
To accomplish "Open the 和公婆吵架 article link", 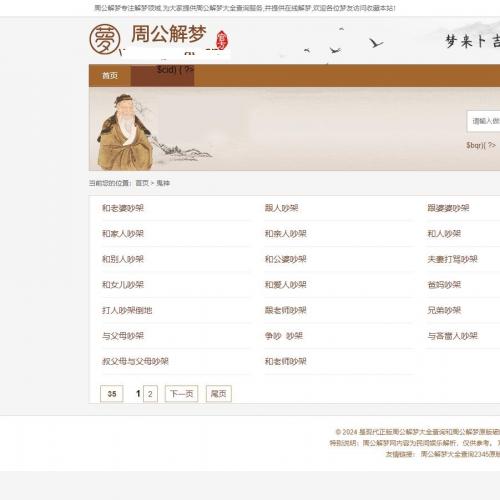I will point(285,259).
